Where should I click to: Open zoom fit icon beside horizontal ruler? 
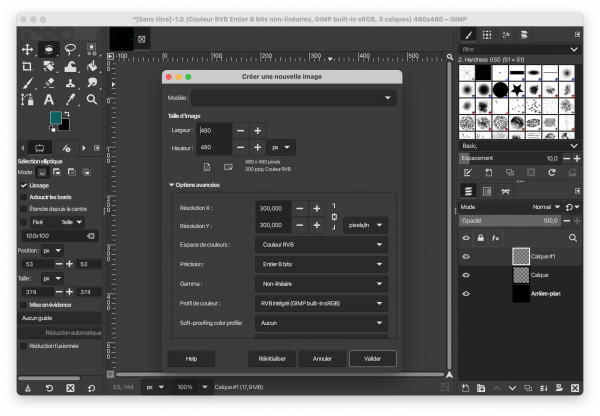(x=450, y=57)
